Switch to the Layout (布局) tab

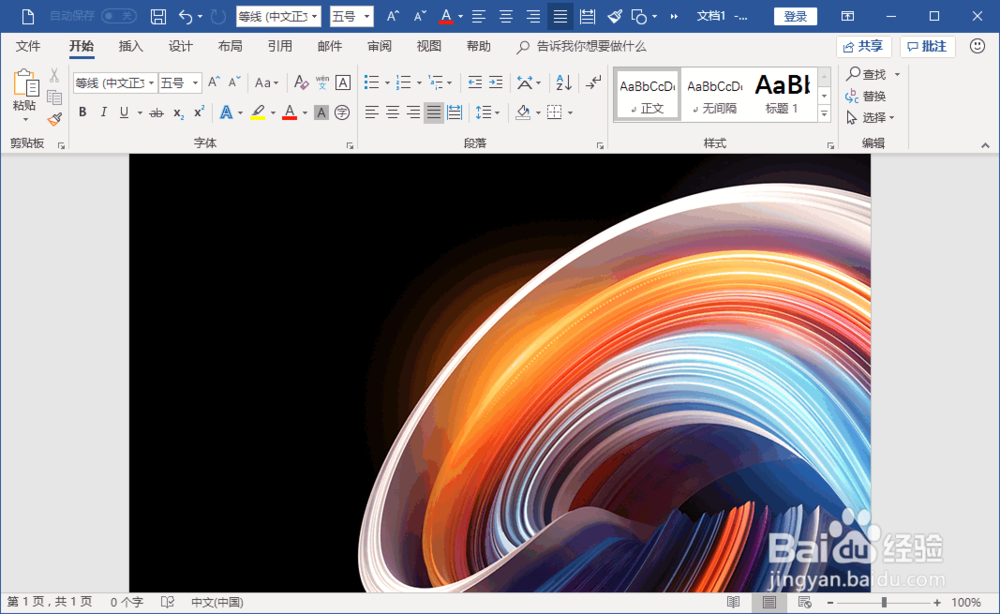[230, 47]
